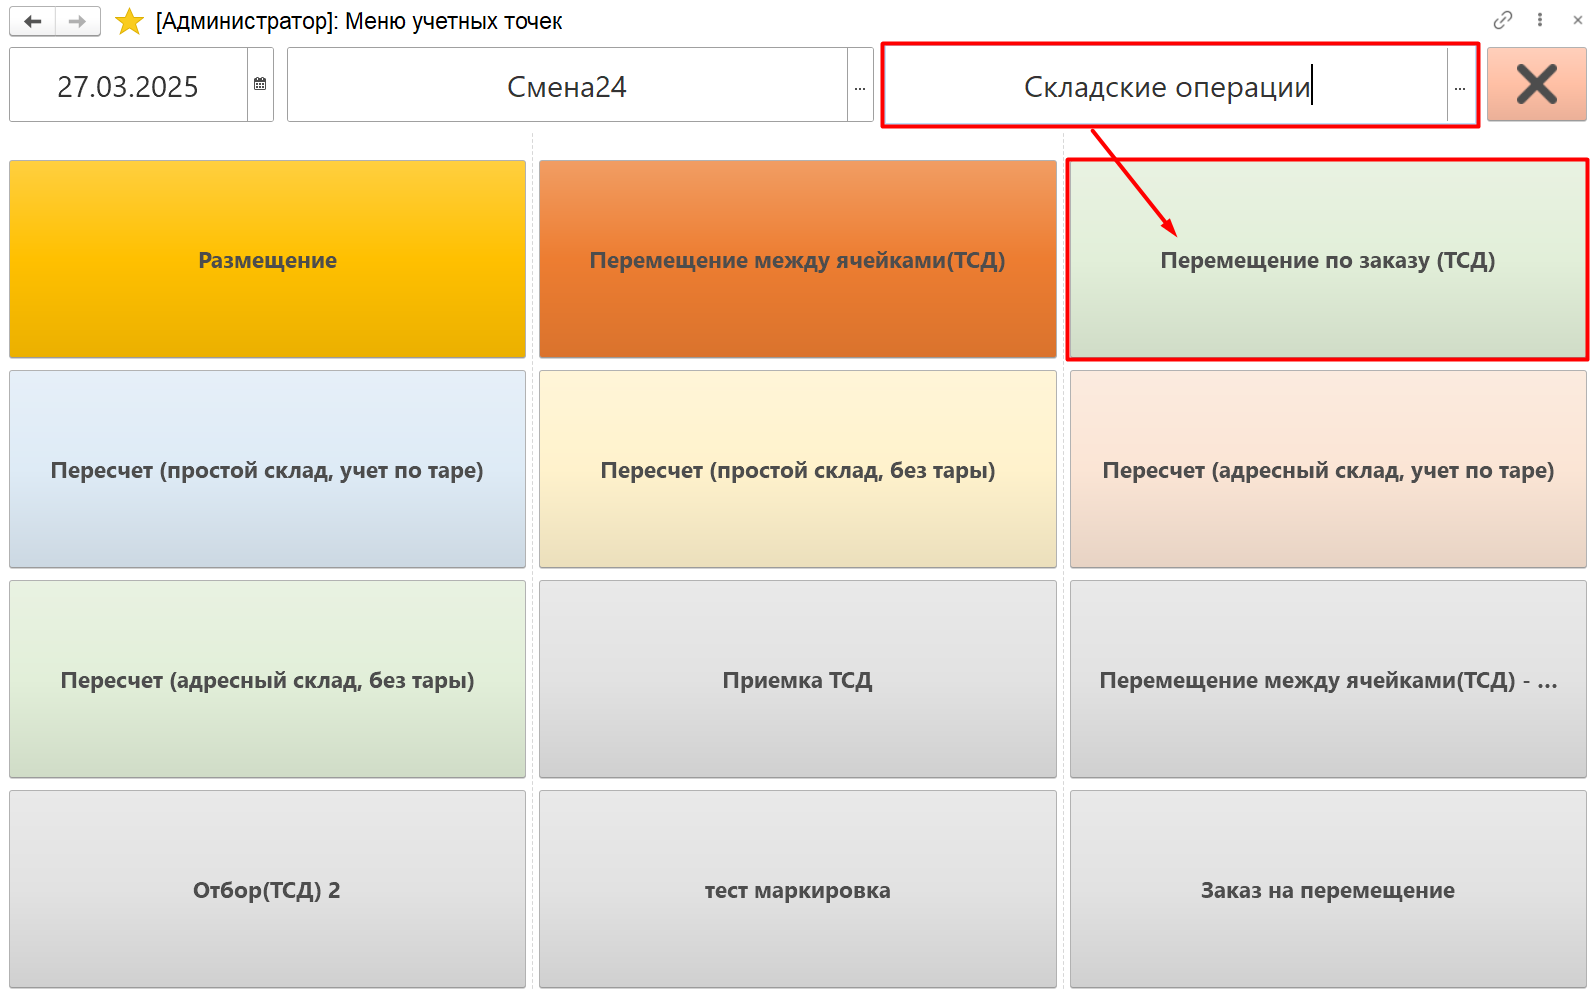Open the Размещение operation tile
Viewport: 1593px width, 990px height.
coord(267,260)
